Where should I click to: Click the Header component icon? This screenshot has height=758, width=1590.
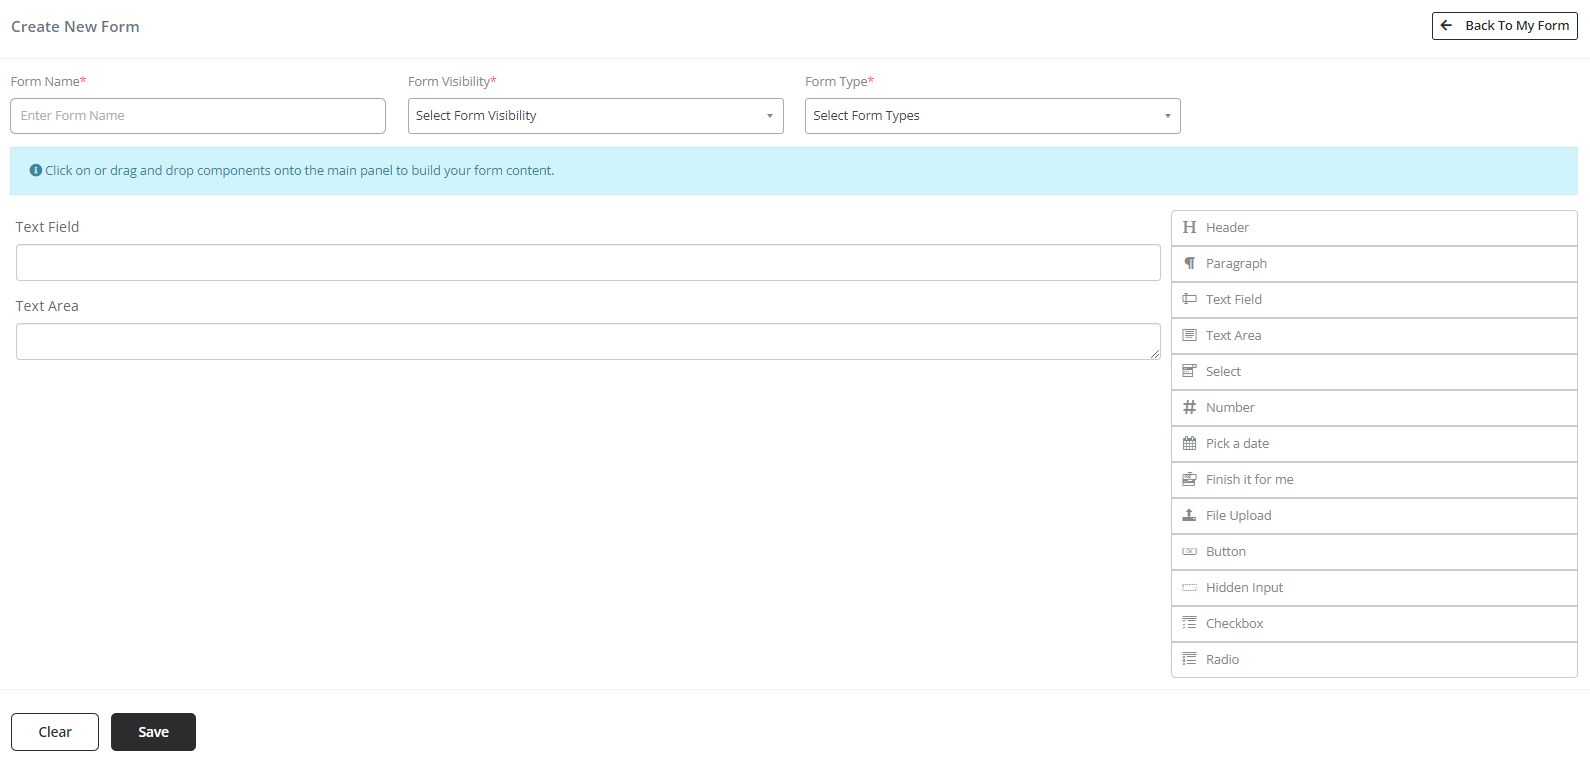tap(1189, 228)
